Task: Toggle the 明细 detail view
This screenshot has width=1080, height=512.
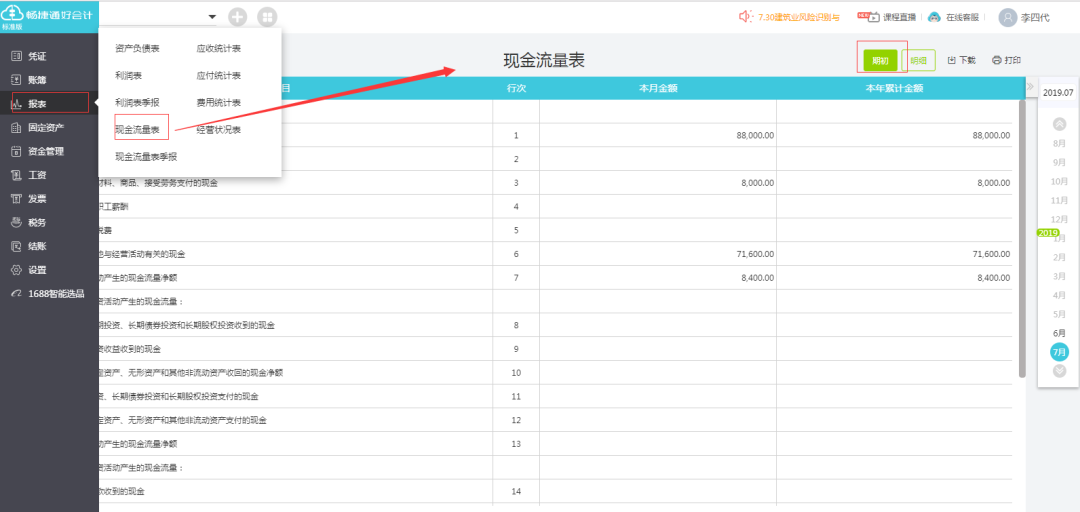Action: tap(918, 61)
